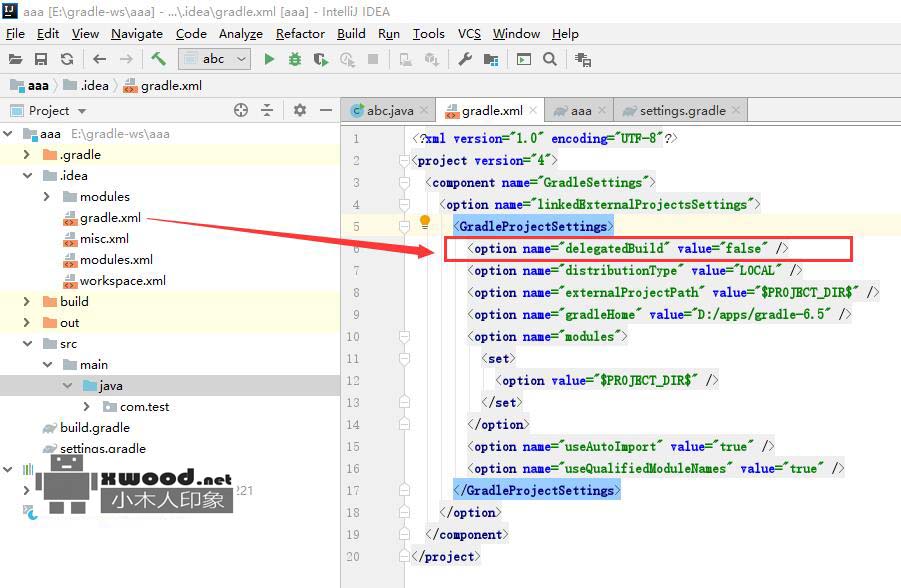The width and height of the screenshot is (901, 588).
Task: Run abc with the green play icon
Action: coord(269,59)
